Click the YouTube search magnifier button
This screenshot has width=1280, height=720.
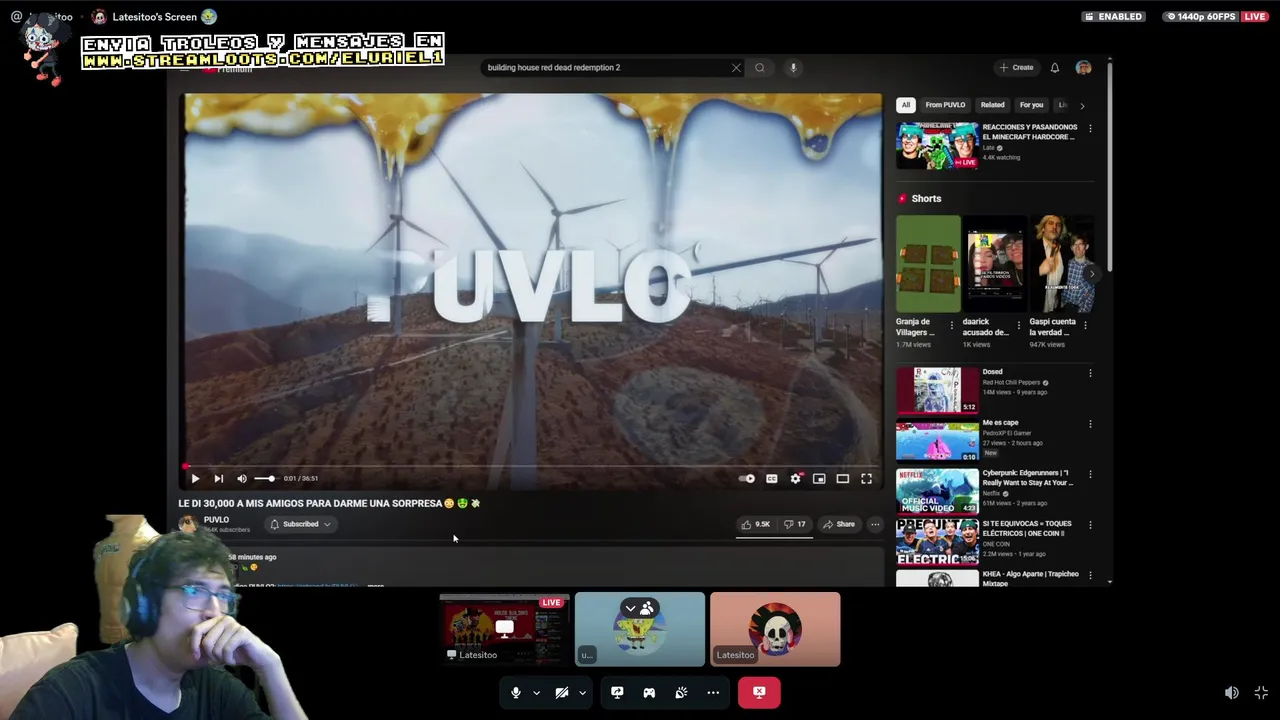pos(760,68)
